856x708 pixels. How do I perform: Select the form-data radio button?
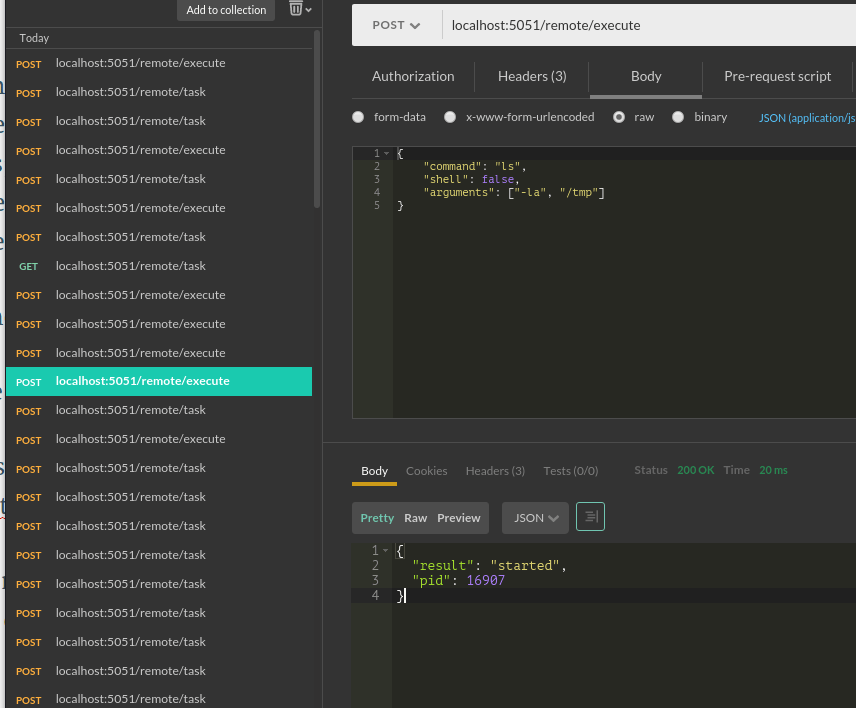click(x=358, y=117)
